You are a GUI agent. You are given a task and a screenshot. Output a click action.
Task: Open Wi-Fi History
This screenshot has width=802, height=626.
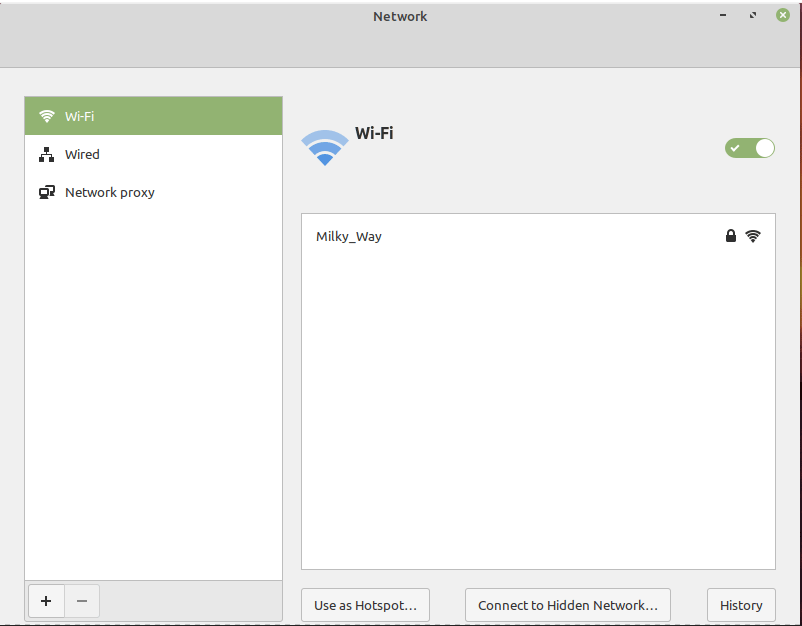[x=741, y=605]
